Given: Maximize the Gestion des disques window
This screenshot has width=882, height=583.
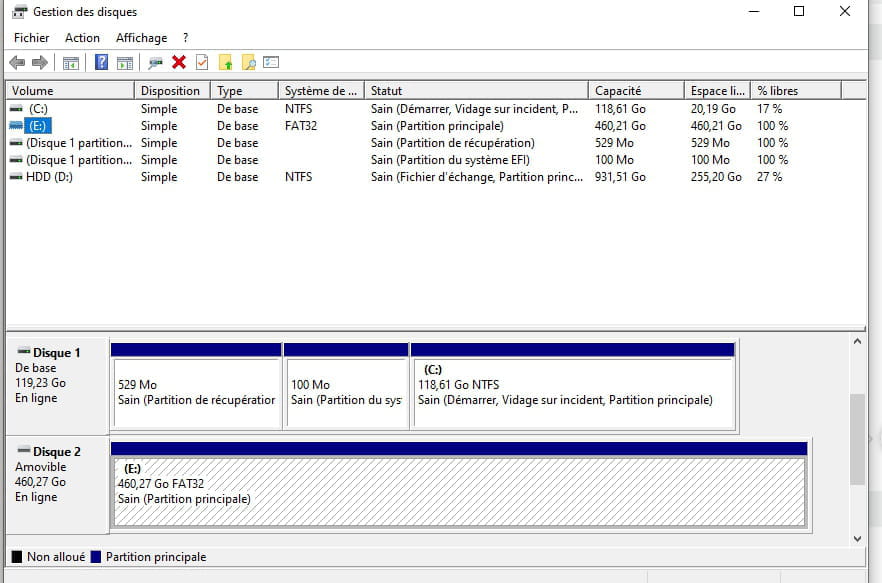Looking at the screenshot, I should (x=799, y=11).
